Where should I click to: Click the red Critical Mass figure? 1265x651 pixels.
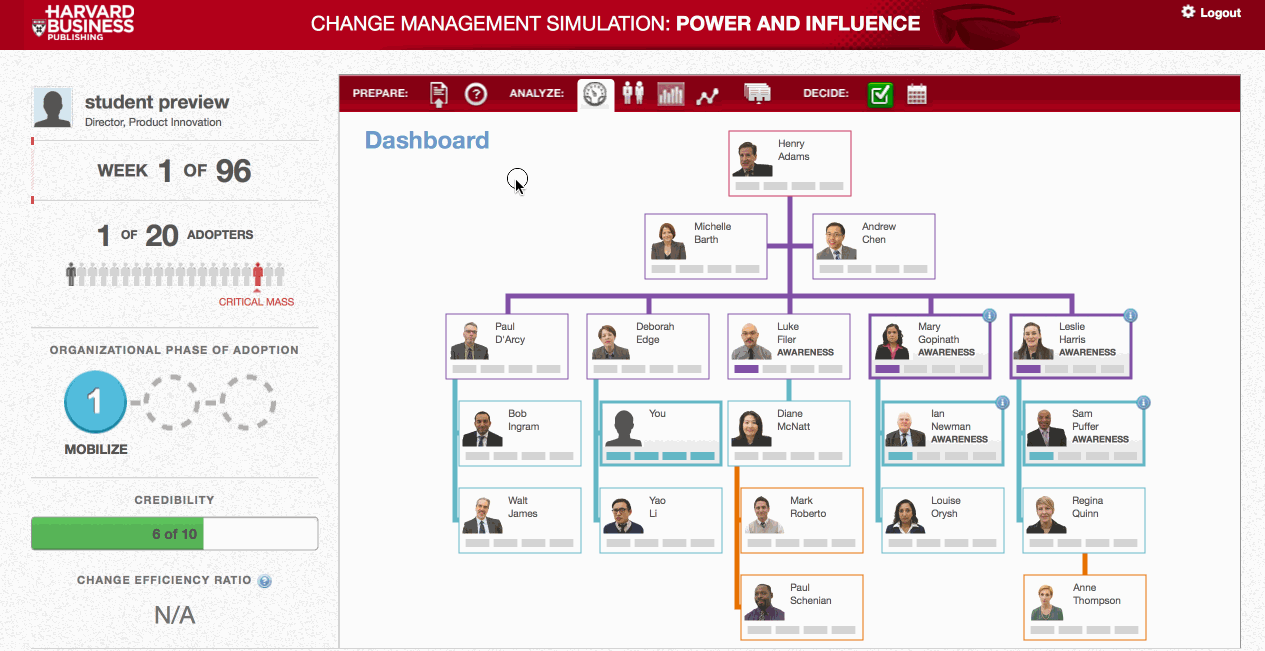(x=258, y=273)
